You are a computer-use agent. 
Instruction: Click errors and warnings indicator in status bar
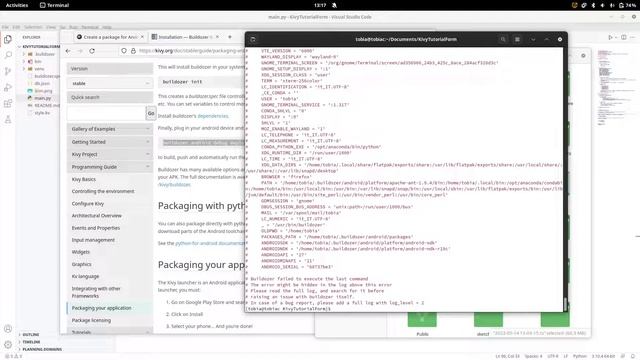(13, 356)
